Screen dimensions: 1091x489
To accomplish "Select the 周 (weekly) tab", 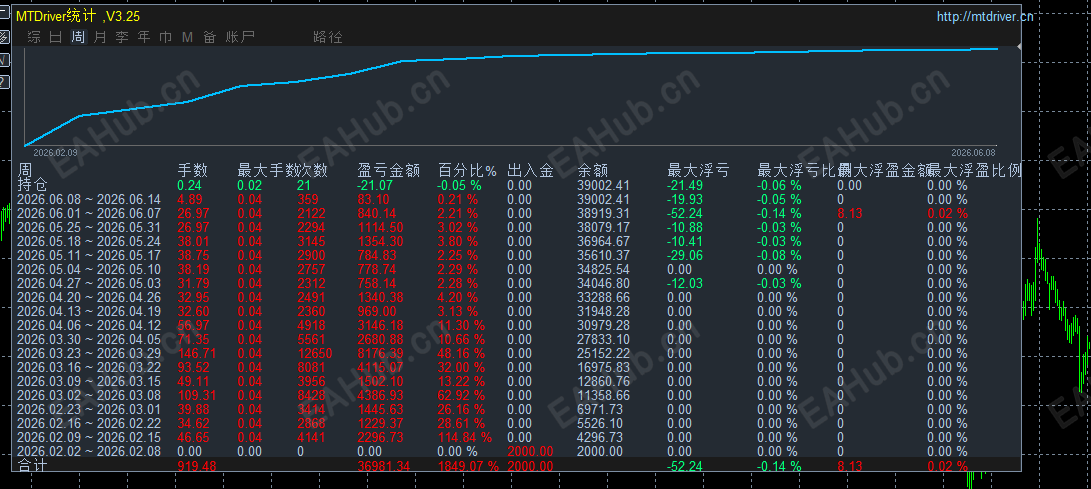I will [78, 38].
